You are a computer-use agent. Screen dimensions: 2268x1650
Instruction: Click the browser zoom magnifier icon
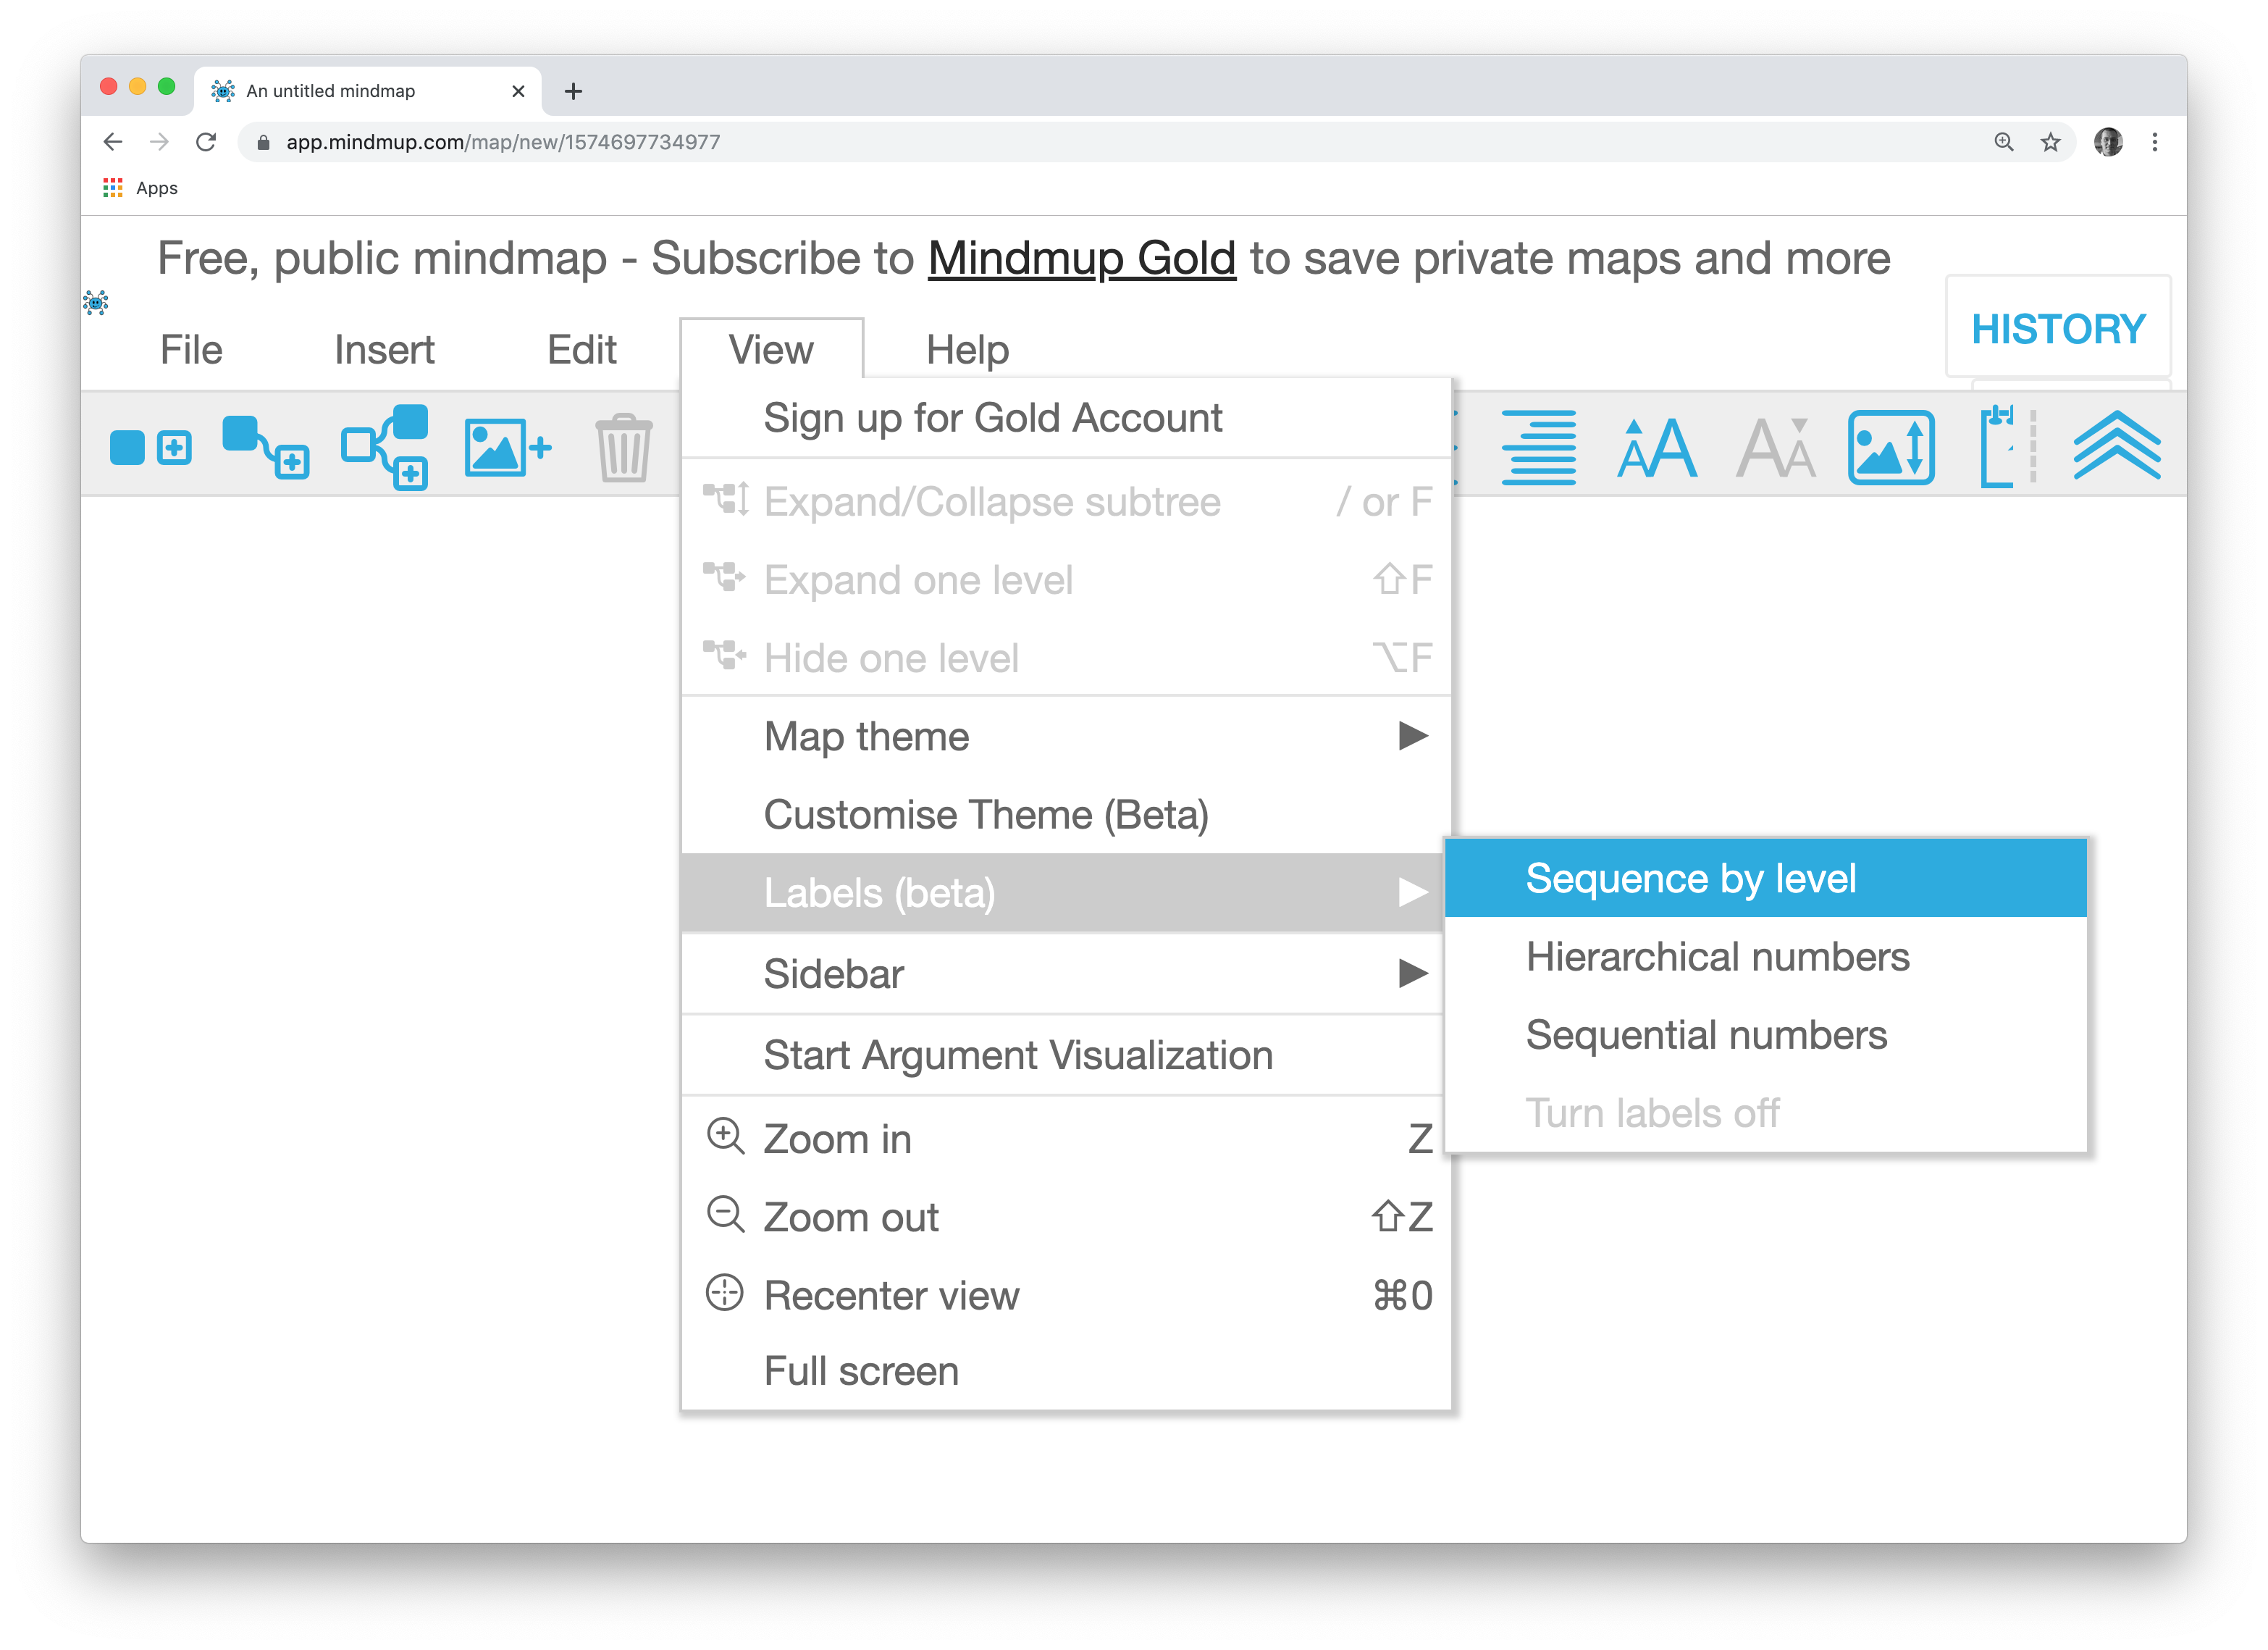[2003, 142]
